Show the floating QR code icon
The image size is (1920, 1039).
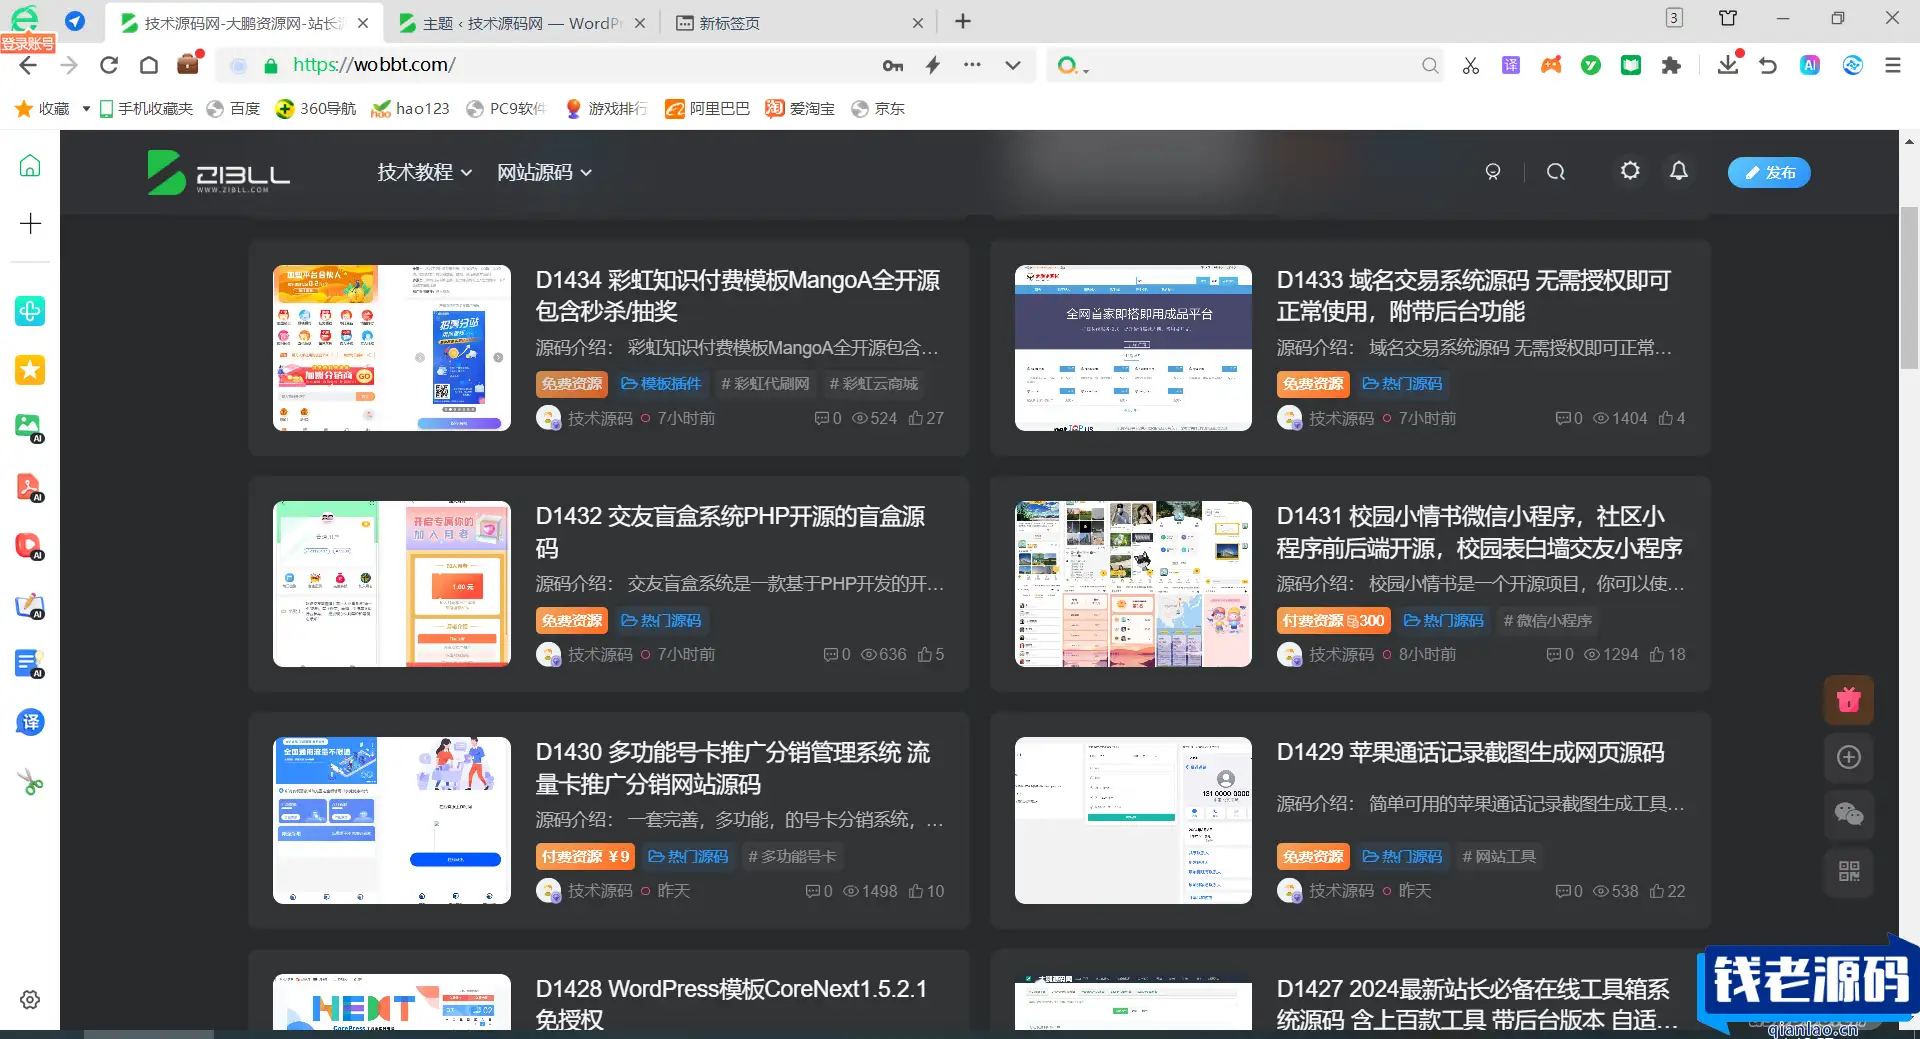[x=1849, y=871]
